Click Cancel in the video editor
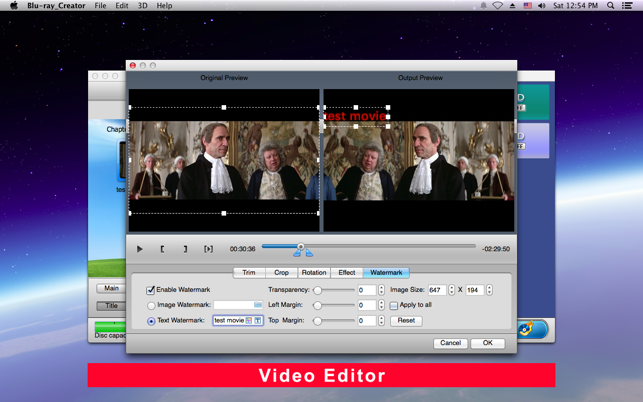 click(x=450, y=343)
